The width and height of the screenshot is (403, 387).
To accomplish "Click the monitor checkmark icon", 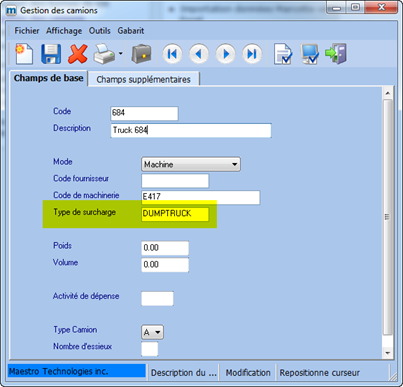I will point(310,54).
